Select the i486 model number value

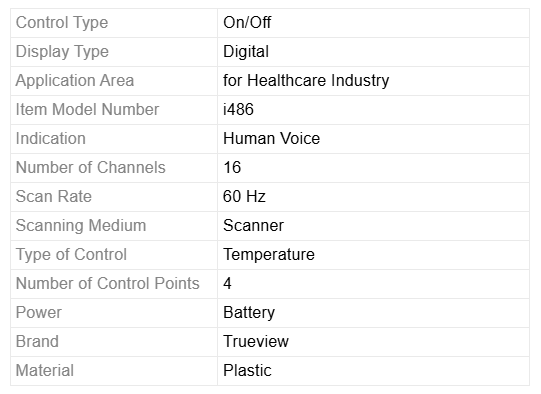pos(238,110)
